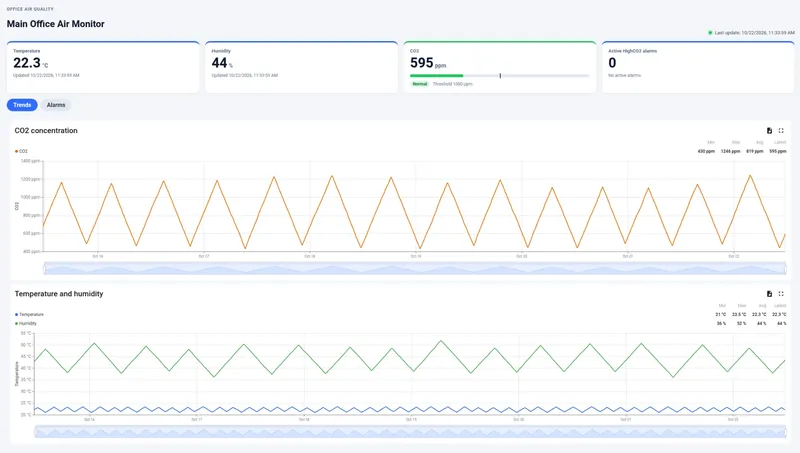Select the Active HighCO2 alarms card
Image resolution: width=800 pixels, height=453 pixels.
click(x=698, y=67)
